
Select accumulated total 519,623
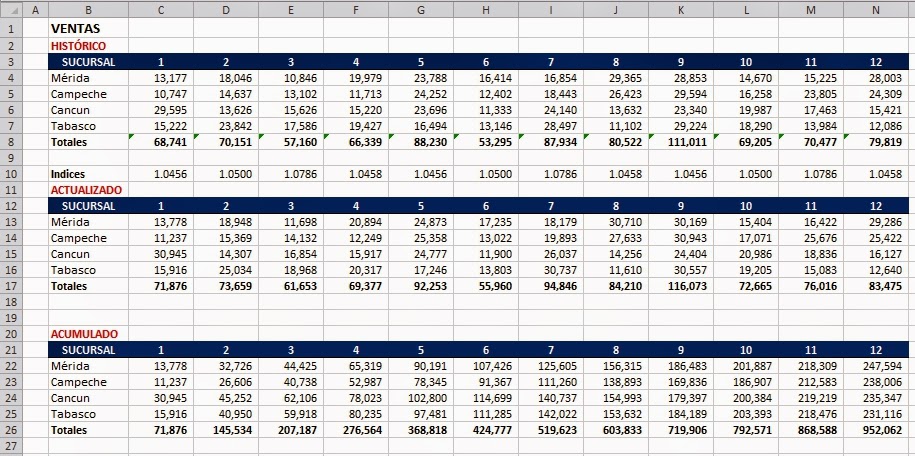551,430
